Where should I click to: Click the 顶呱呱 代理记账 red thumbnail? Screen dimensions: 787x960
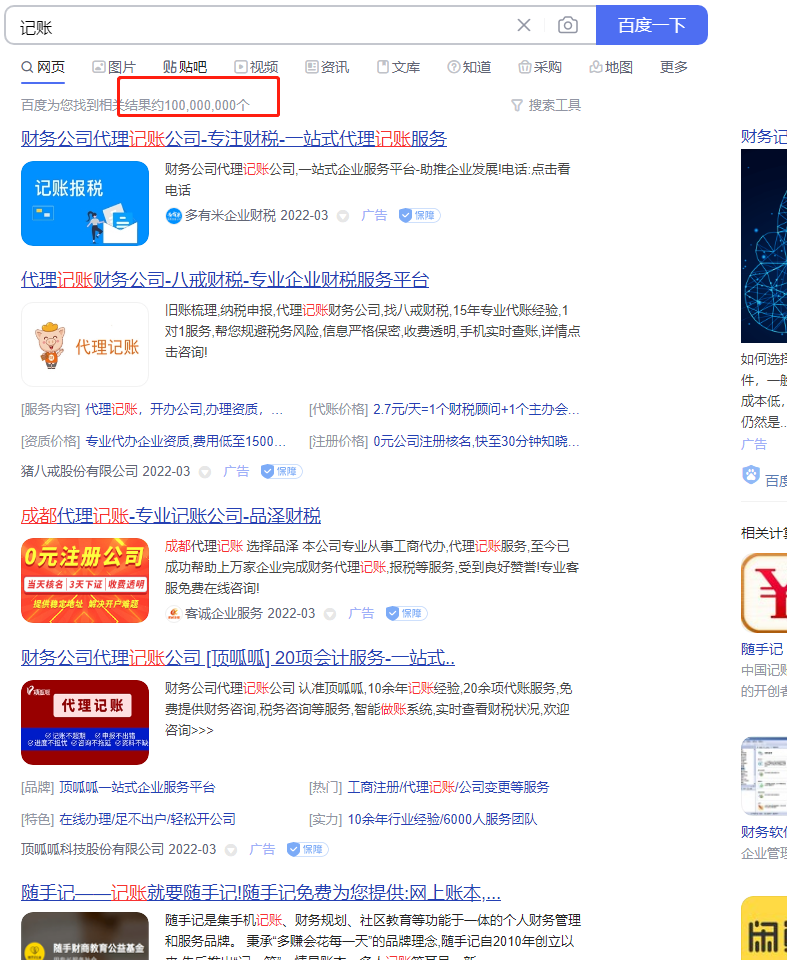[85, 722]
